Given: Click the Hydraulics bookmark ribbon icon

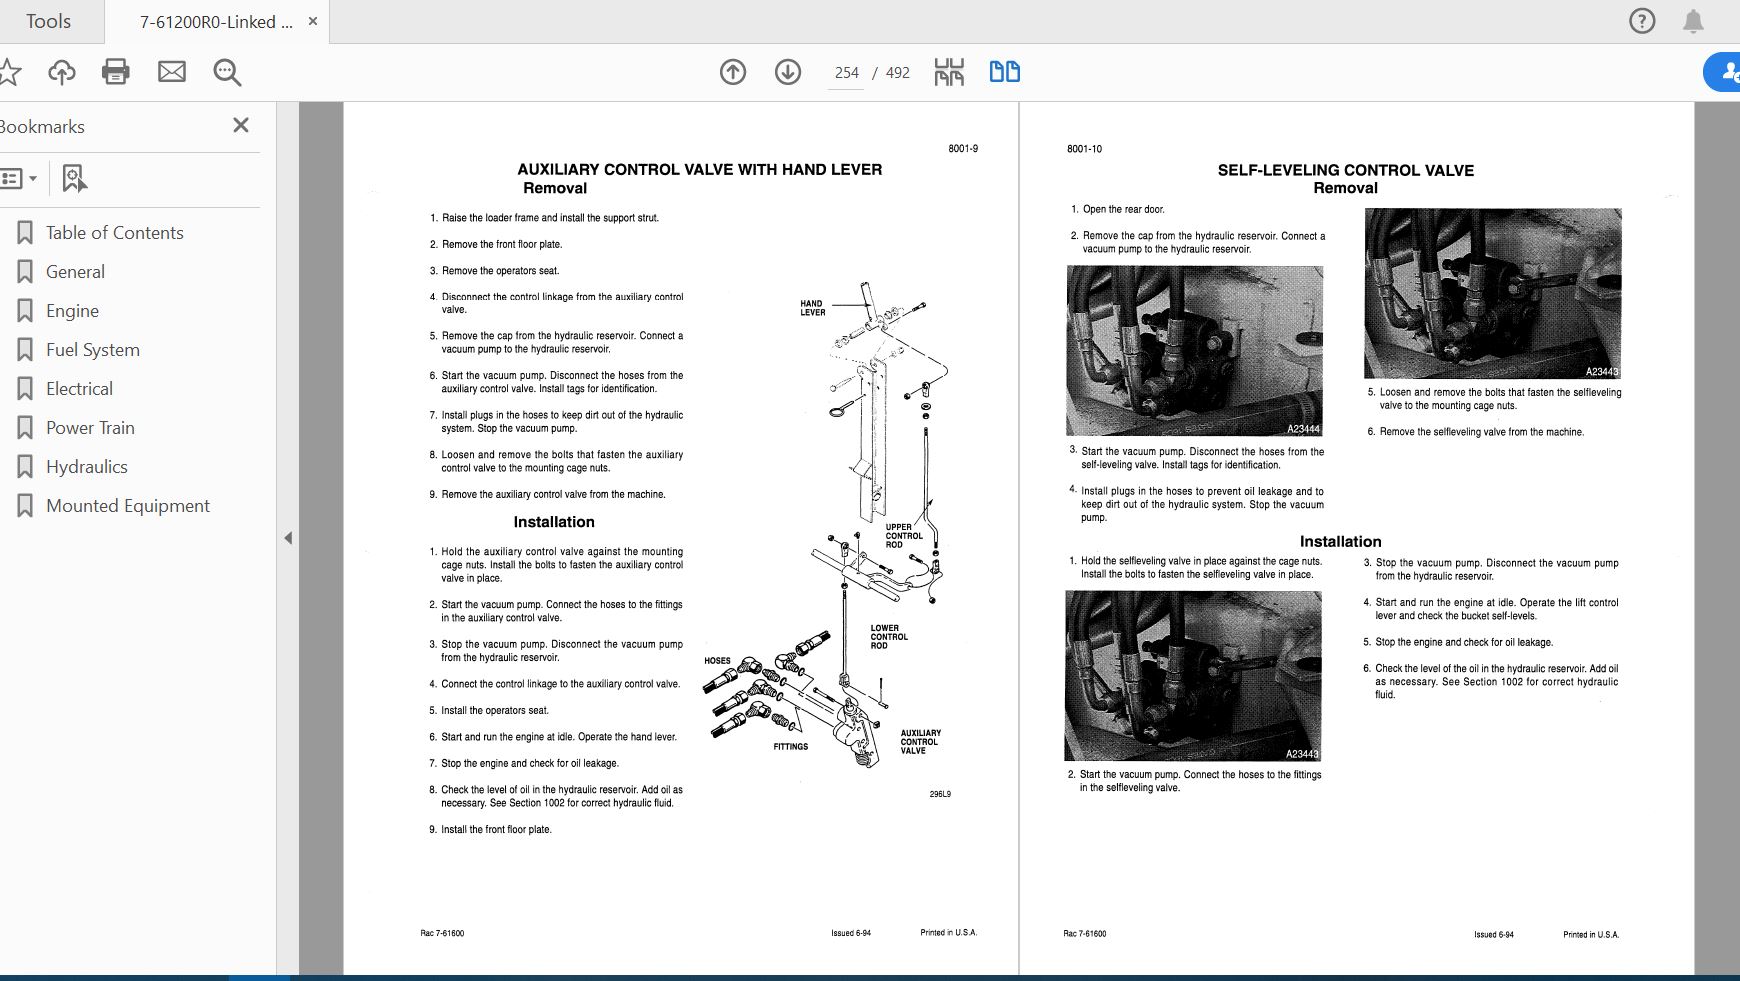Looking at the screenshot, I should [x=25, y=467].
